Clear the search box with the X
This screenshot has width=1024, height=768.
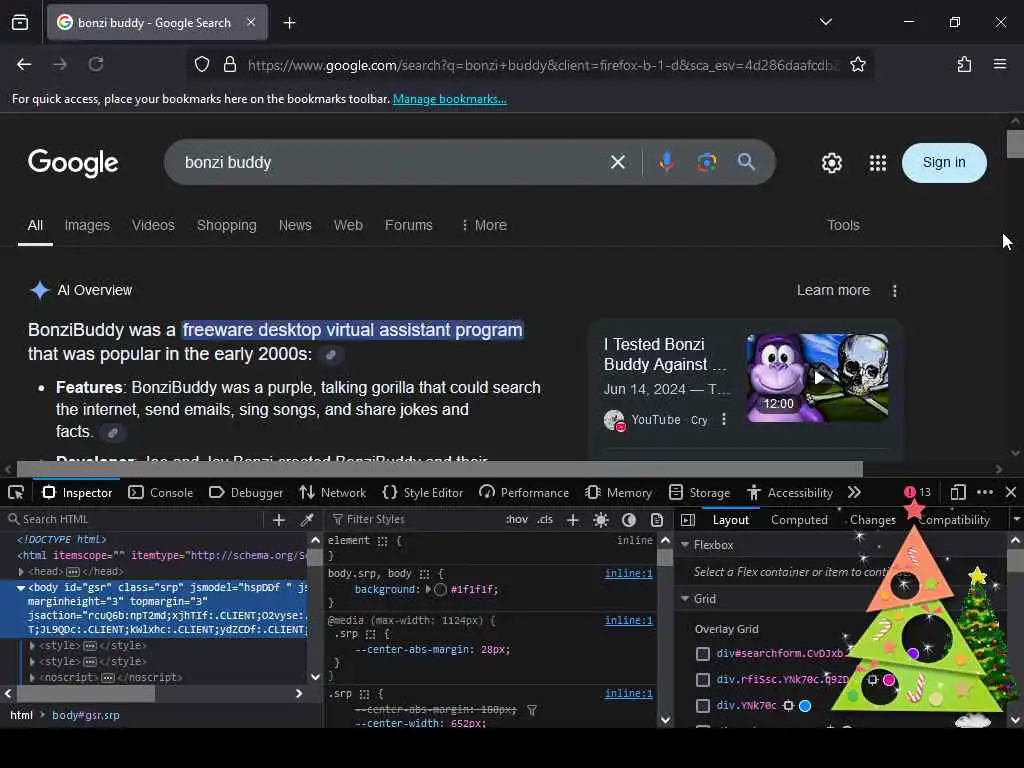click(617, 162)
